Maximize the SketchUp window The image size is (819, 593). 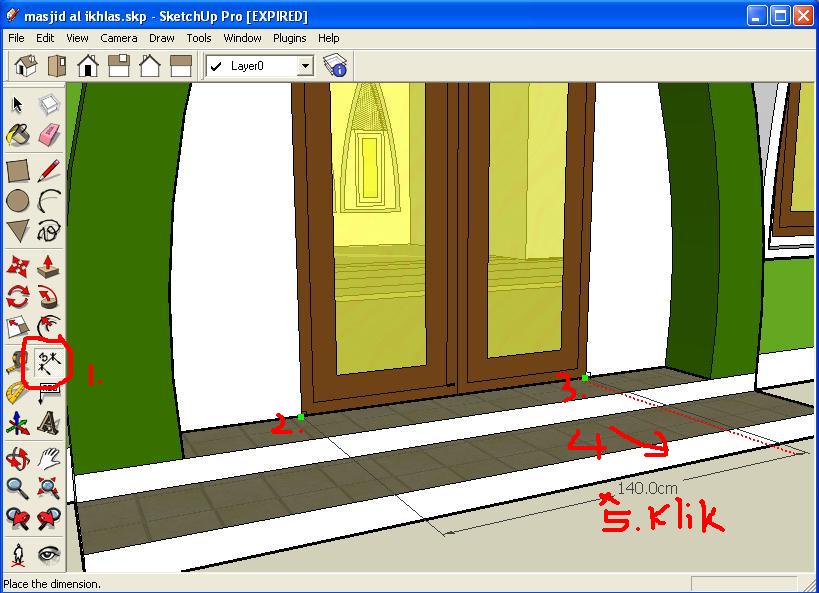click(780, 16)
